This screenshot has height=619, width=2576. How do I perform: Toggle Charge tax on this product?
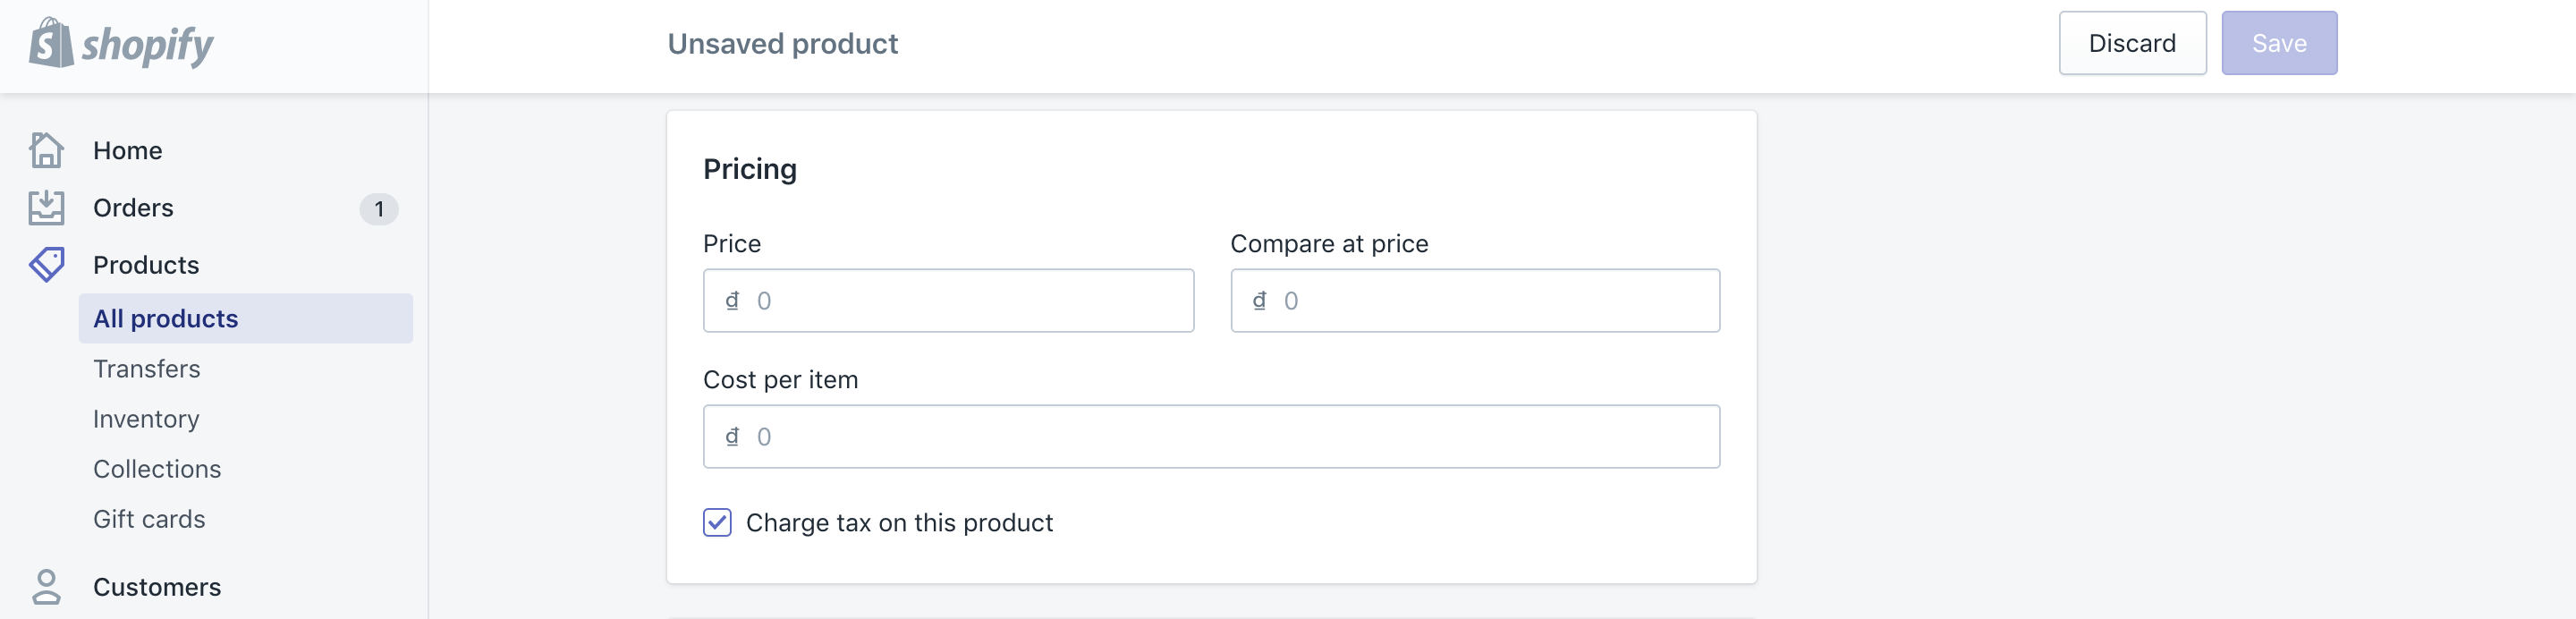coord(717,522)
